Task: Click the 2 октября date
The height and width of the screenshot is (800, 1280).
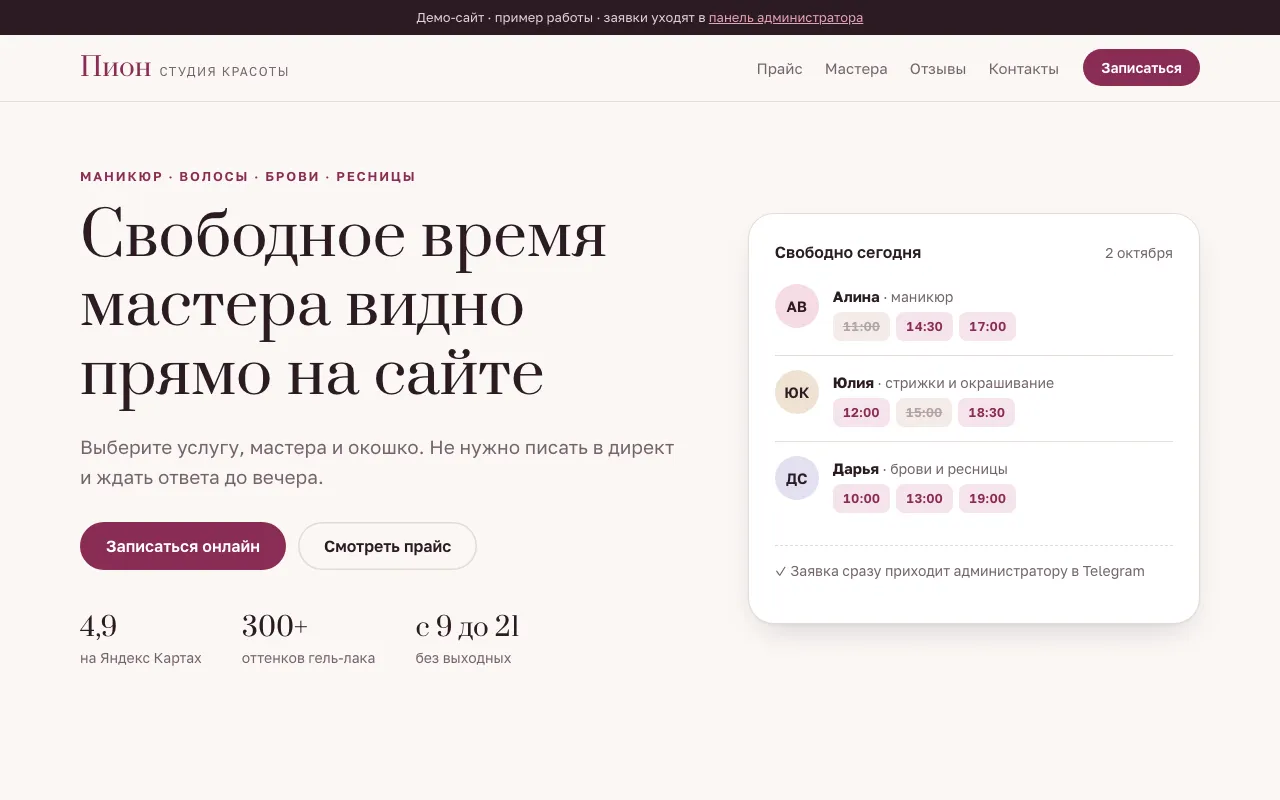Action: 1139,253
